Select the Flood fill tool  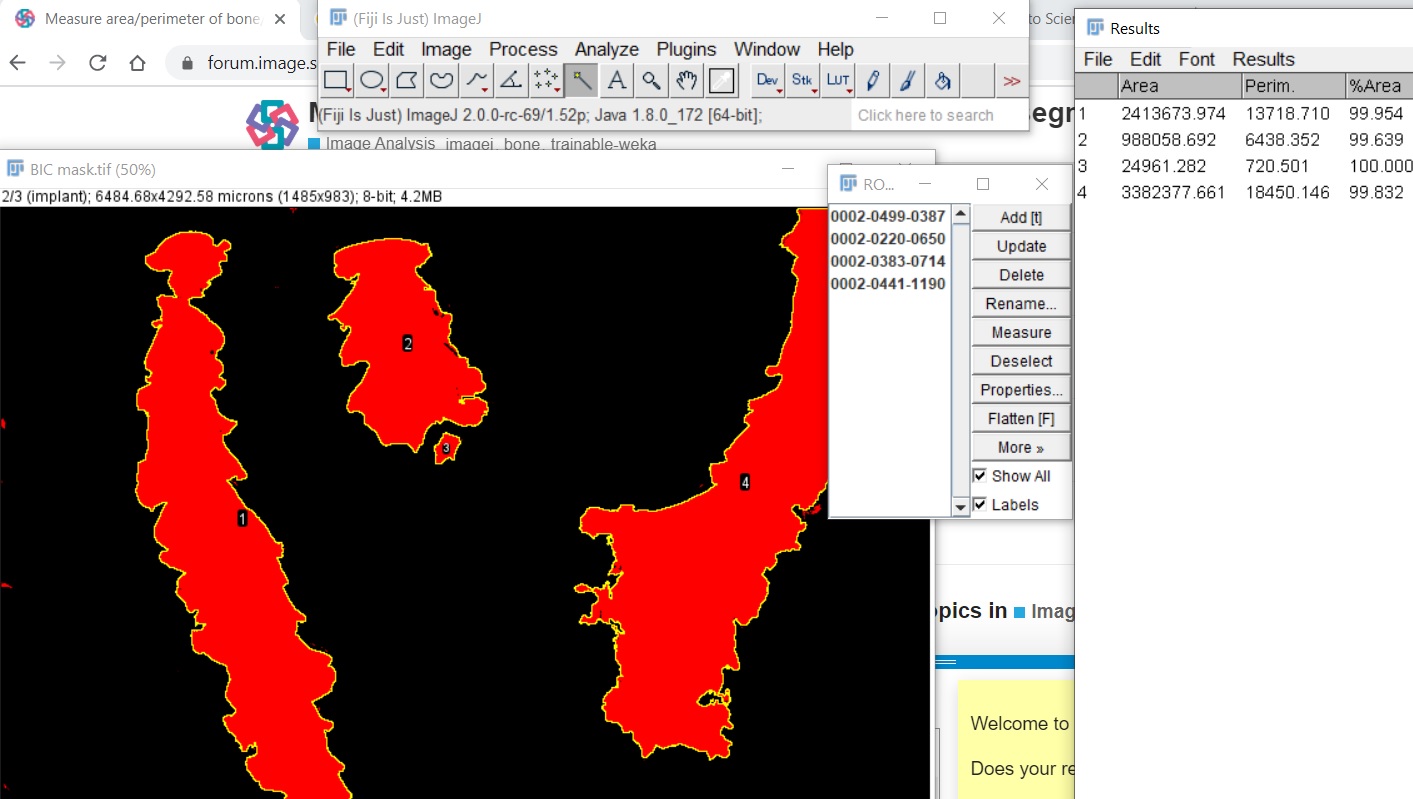click(x=941, y=80)
